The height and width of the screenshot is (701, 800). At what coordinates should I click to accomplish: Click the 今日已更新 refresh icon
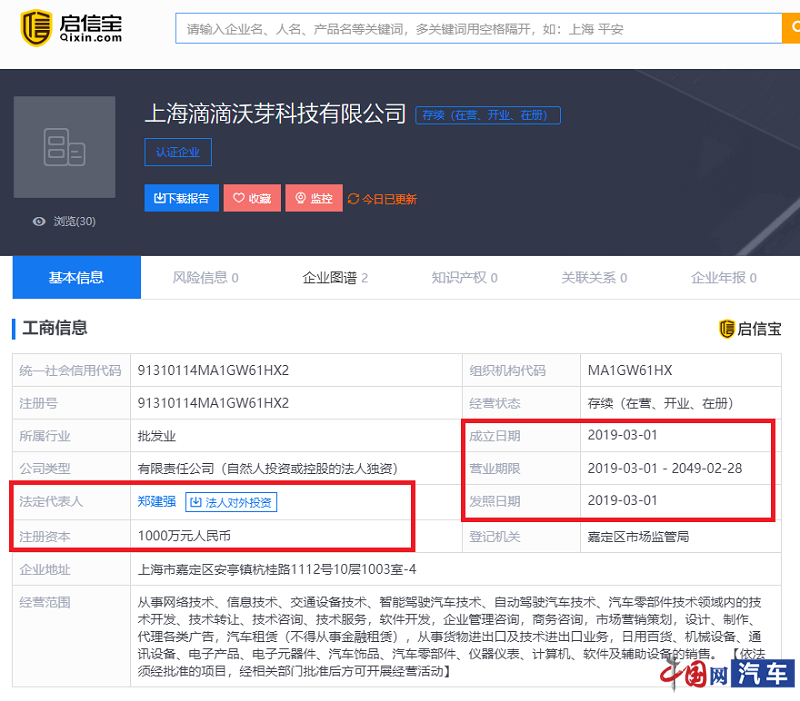(x=353, y=198)
